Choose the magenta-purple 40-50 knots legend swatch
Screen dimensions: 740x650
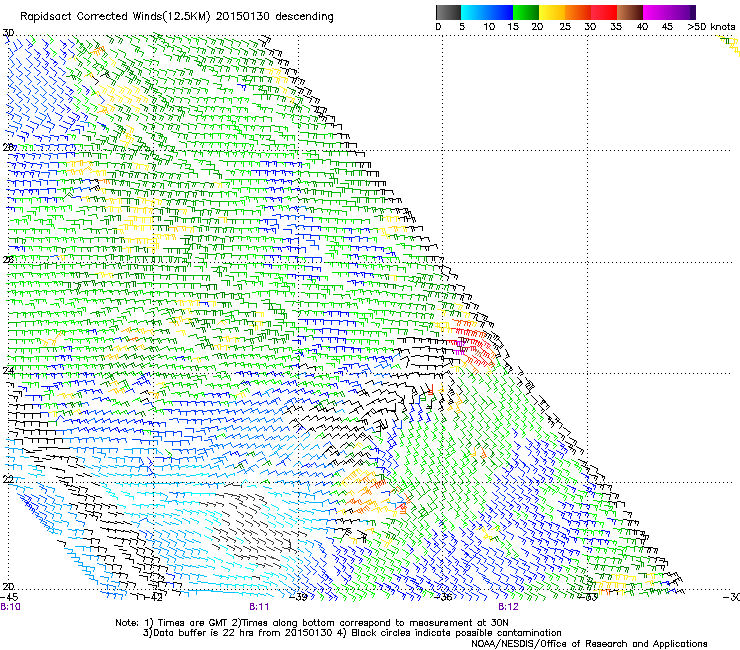tap(669, 12)
